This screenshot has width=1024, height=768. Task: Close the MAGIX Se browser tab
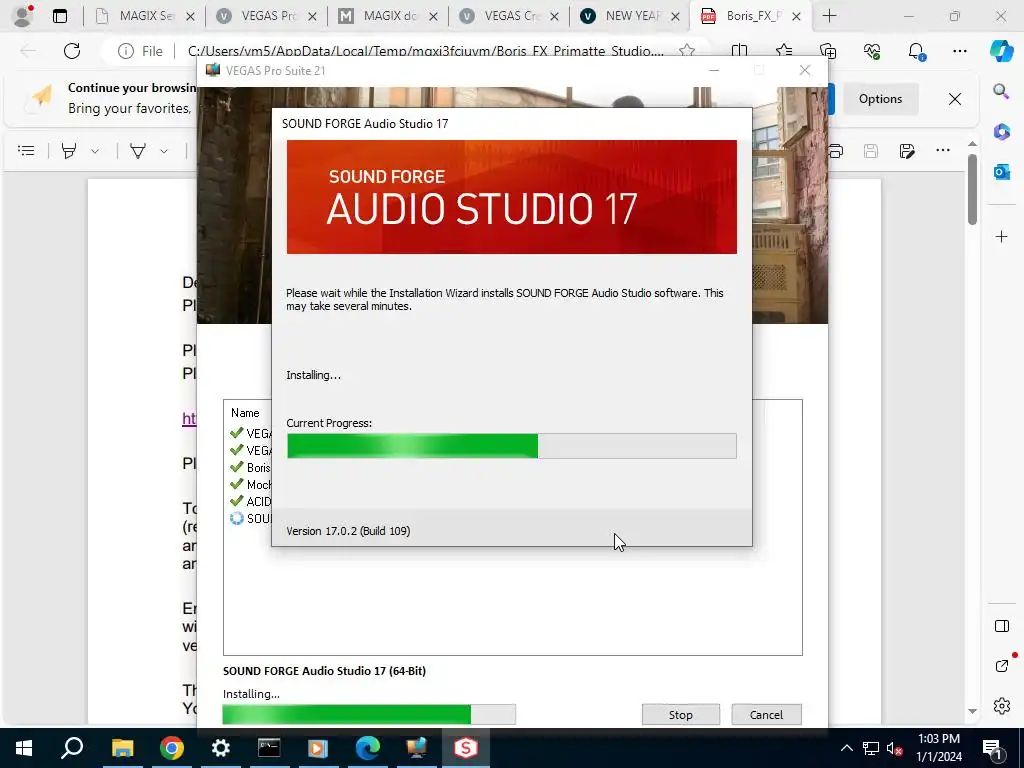(x=190, y=16)
